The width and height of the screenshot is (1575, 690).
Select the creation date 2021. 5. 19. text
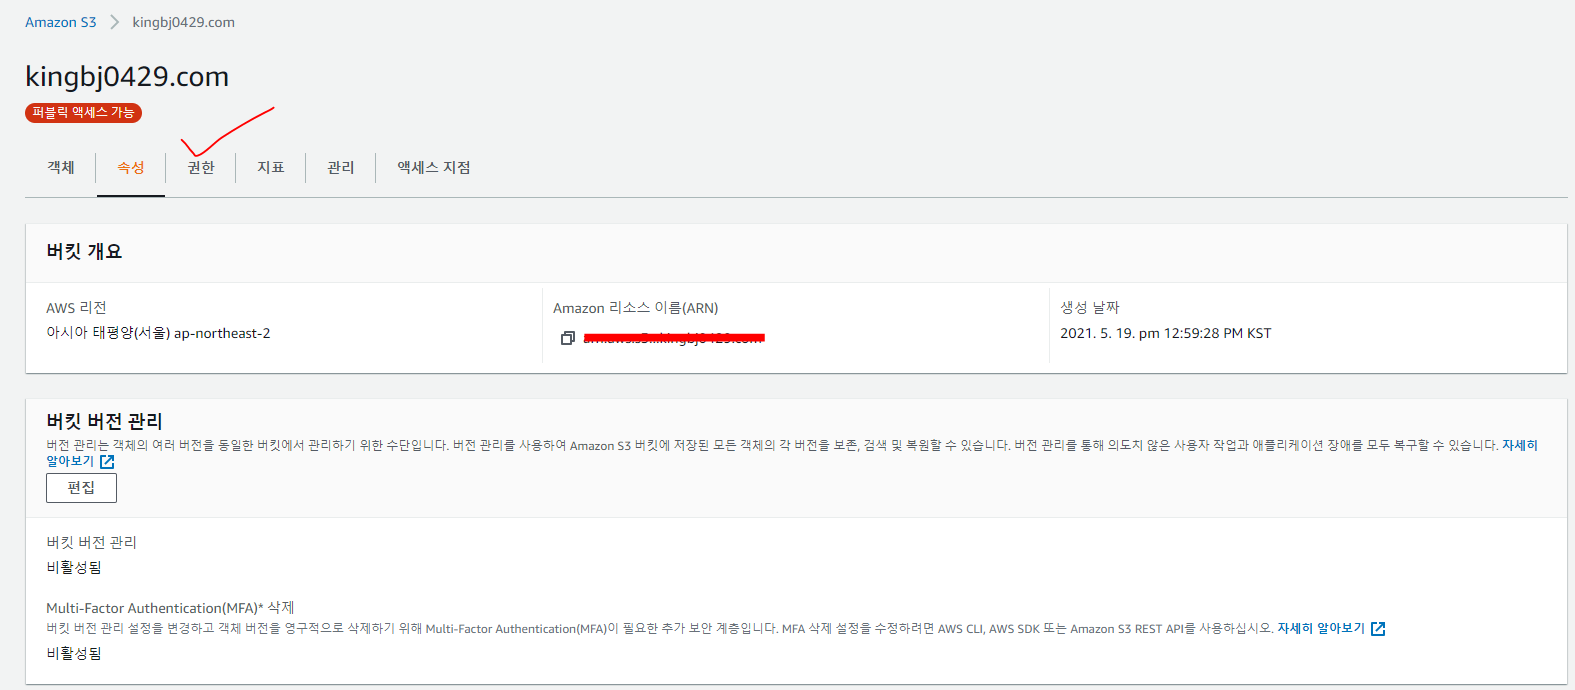click(1166, 333)
